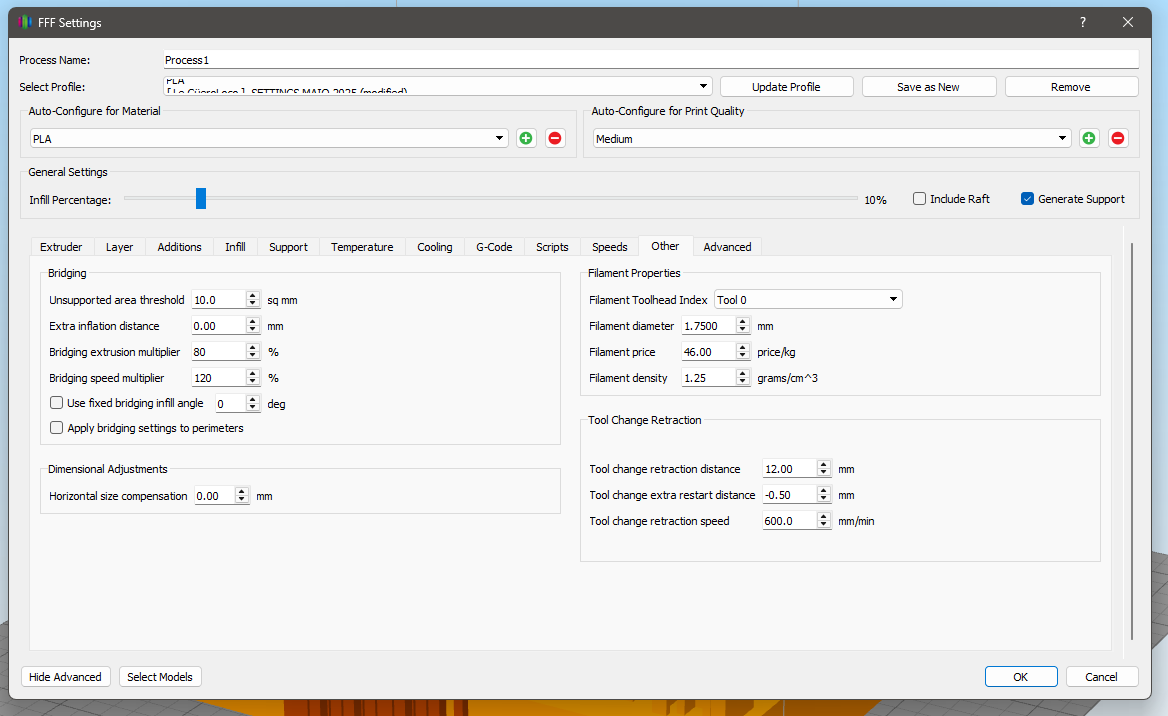
Task: Click the Update Profile button
Action: pyautogui.click(x=787, y=86)
